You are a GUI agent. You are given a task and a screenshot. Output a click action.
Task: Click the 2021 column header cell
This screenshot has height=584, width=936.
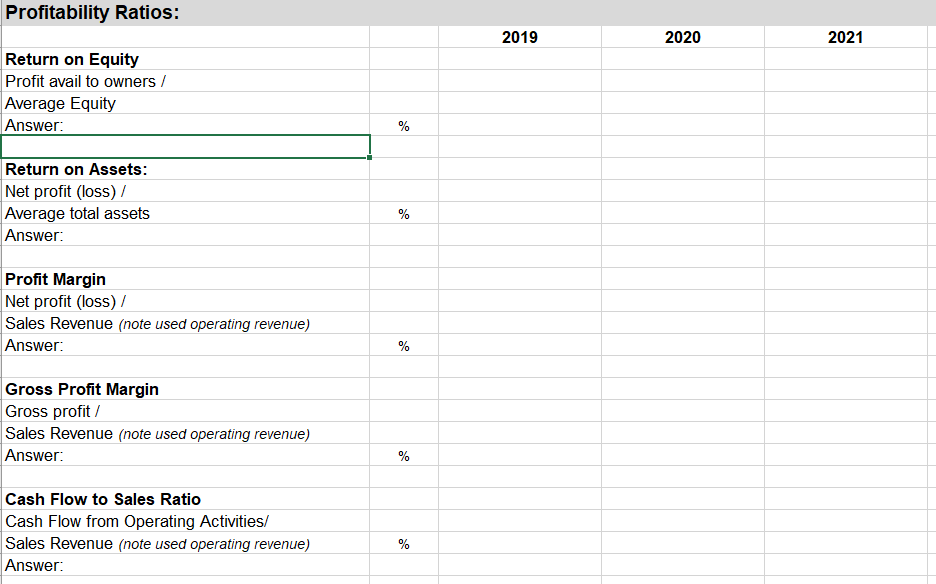click(846, 37)
